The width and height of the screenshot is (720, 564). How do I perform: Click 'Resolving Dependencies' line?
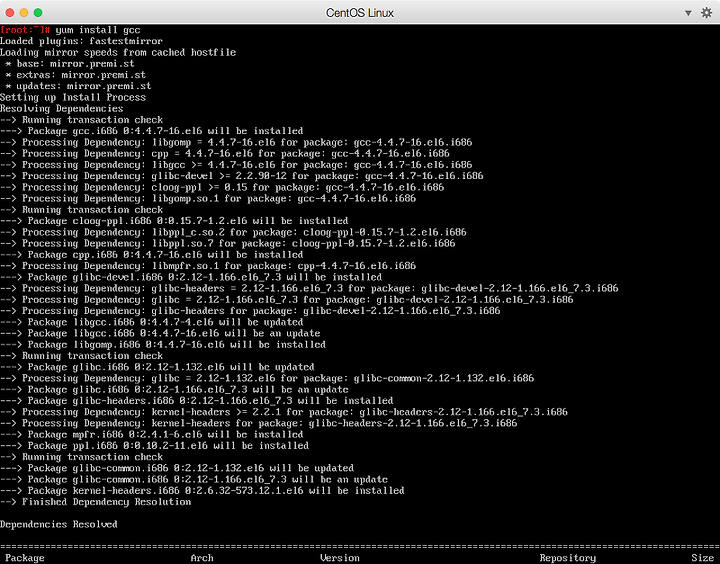62,109
